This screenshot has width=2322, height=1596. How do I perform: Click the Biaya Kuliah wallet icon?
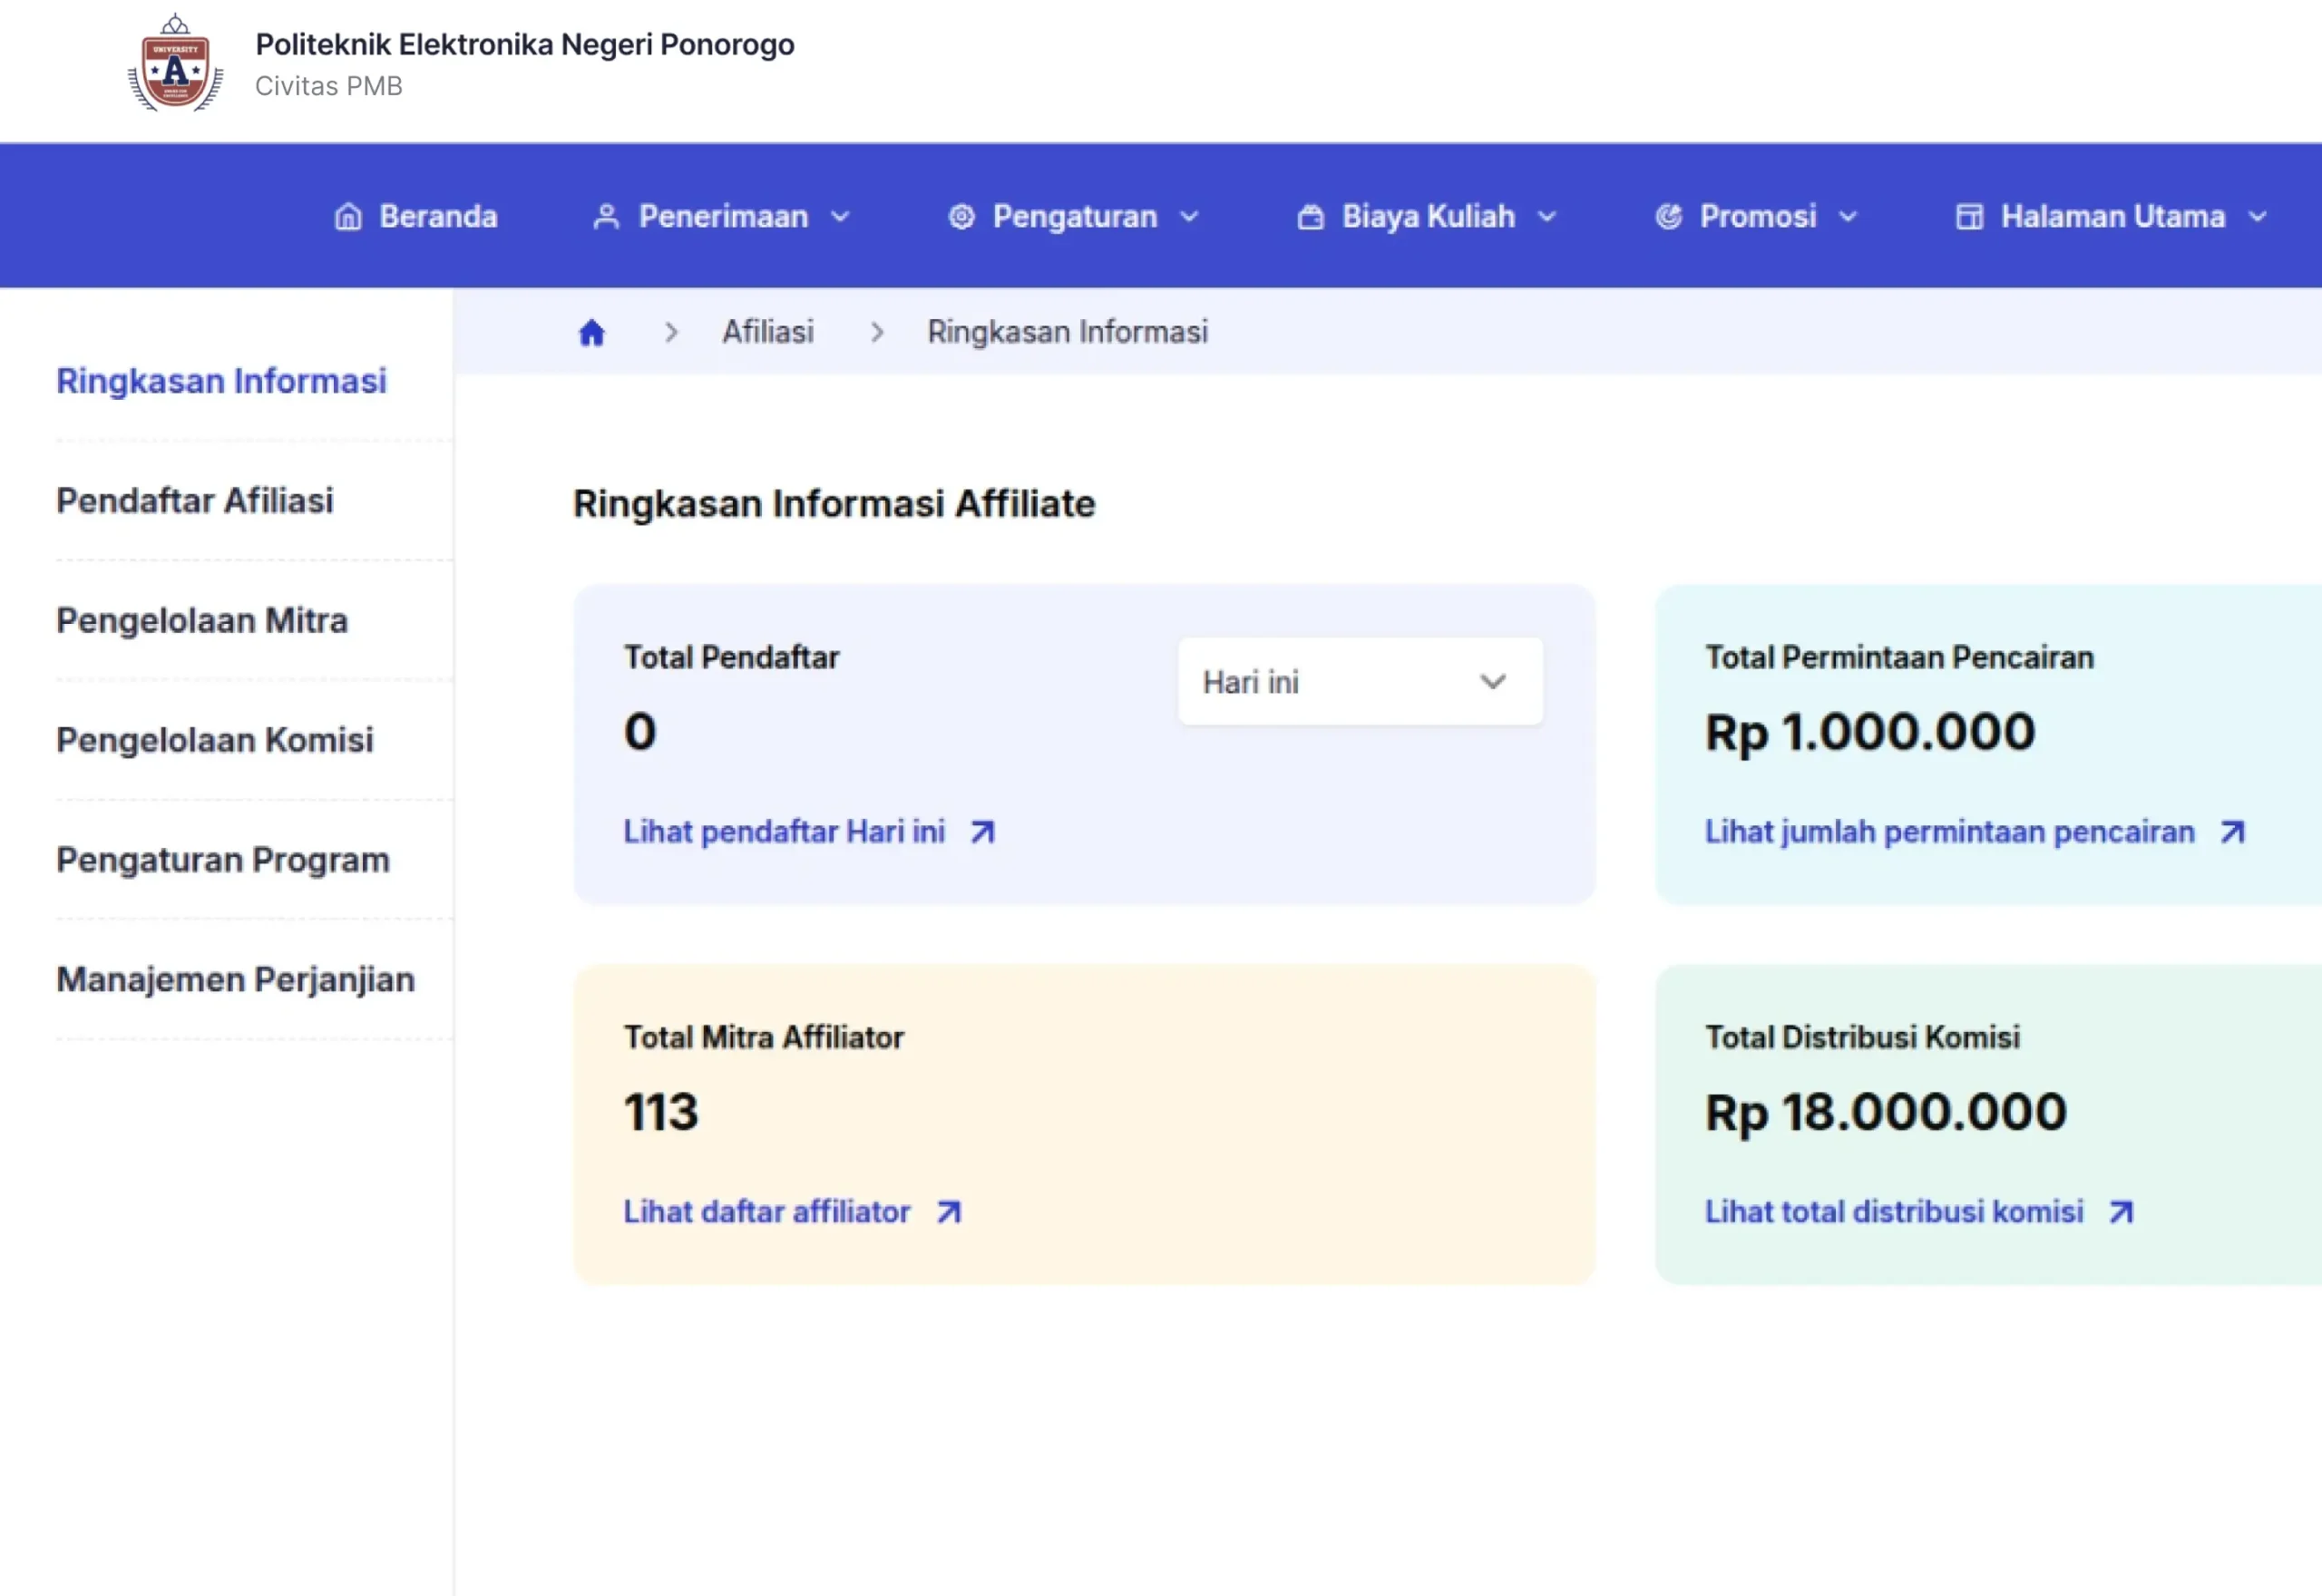click(1310, 217)
